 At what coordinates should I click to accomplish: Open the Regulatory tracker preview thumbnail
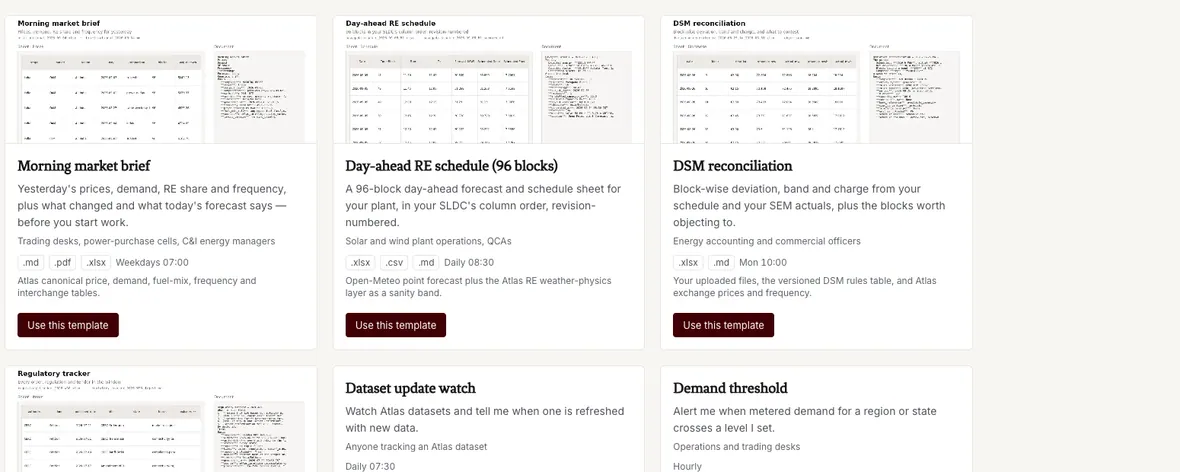click(161, 419)
